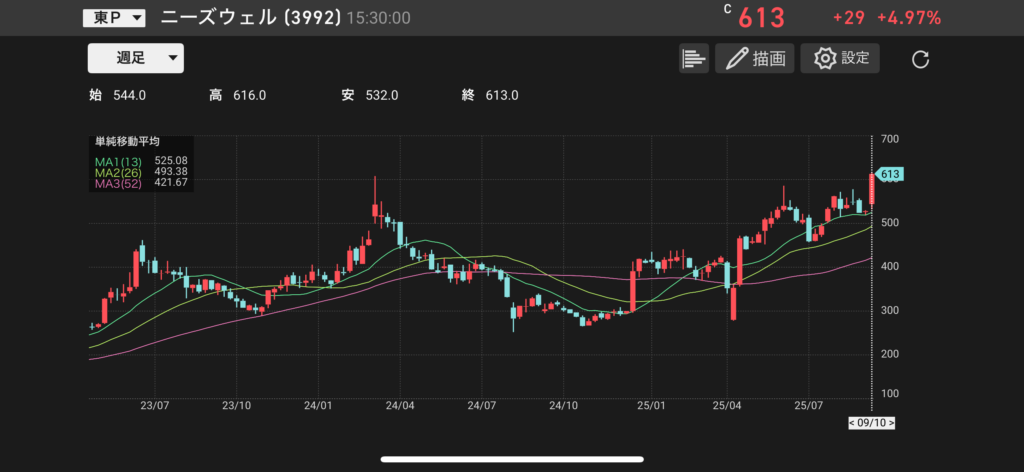Click the 安 532.0 low value
Viewport: 1024px width, 472px height.
coord(370,95)
